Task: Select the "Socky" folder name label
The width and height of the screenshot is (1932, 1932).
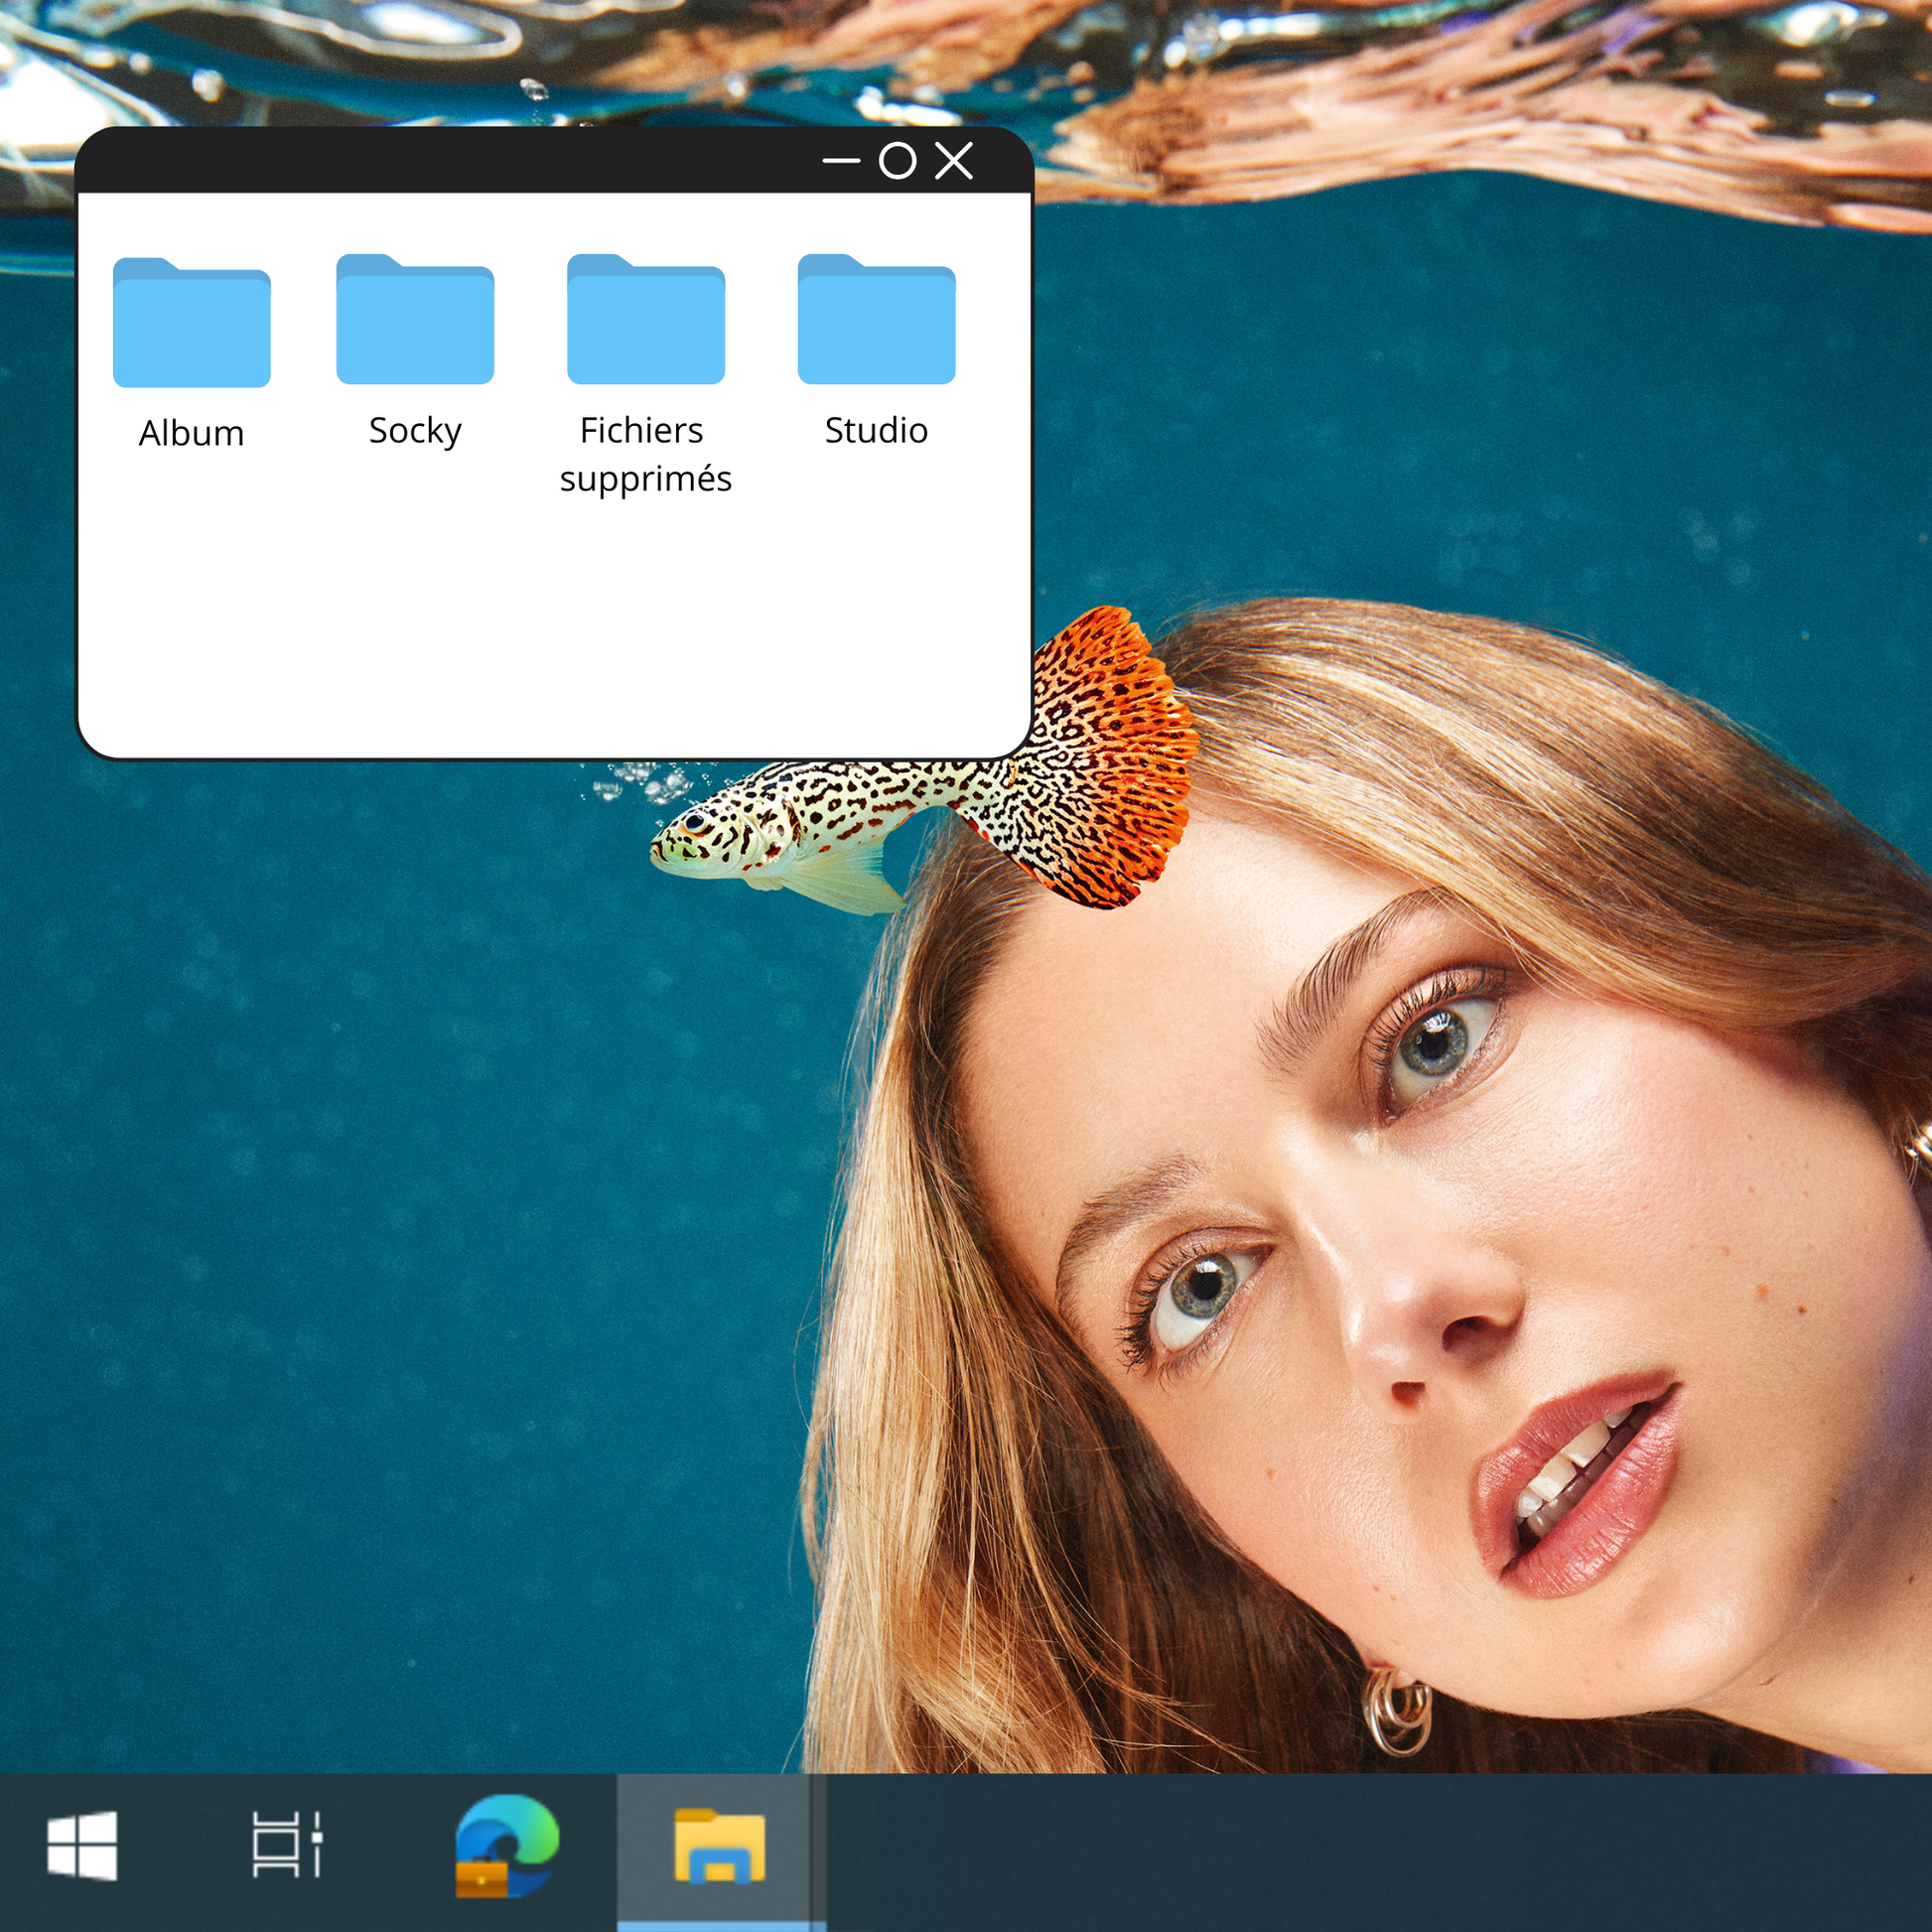Action: [415, 431]
